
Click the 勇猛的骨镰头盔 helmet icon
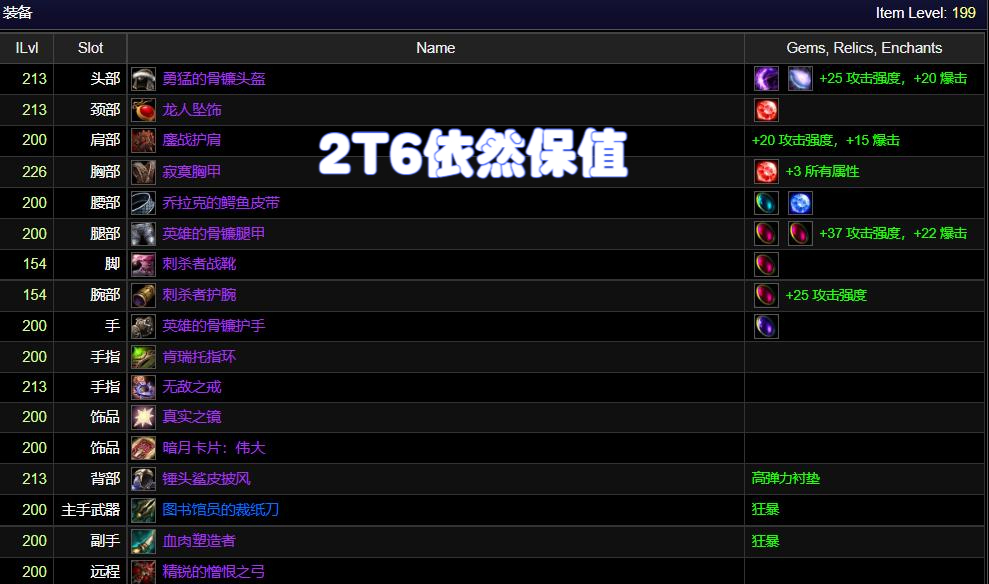(143, 79)
